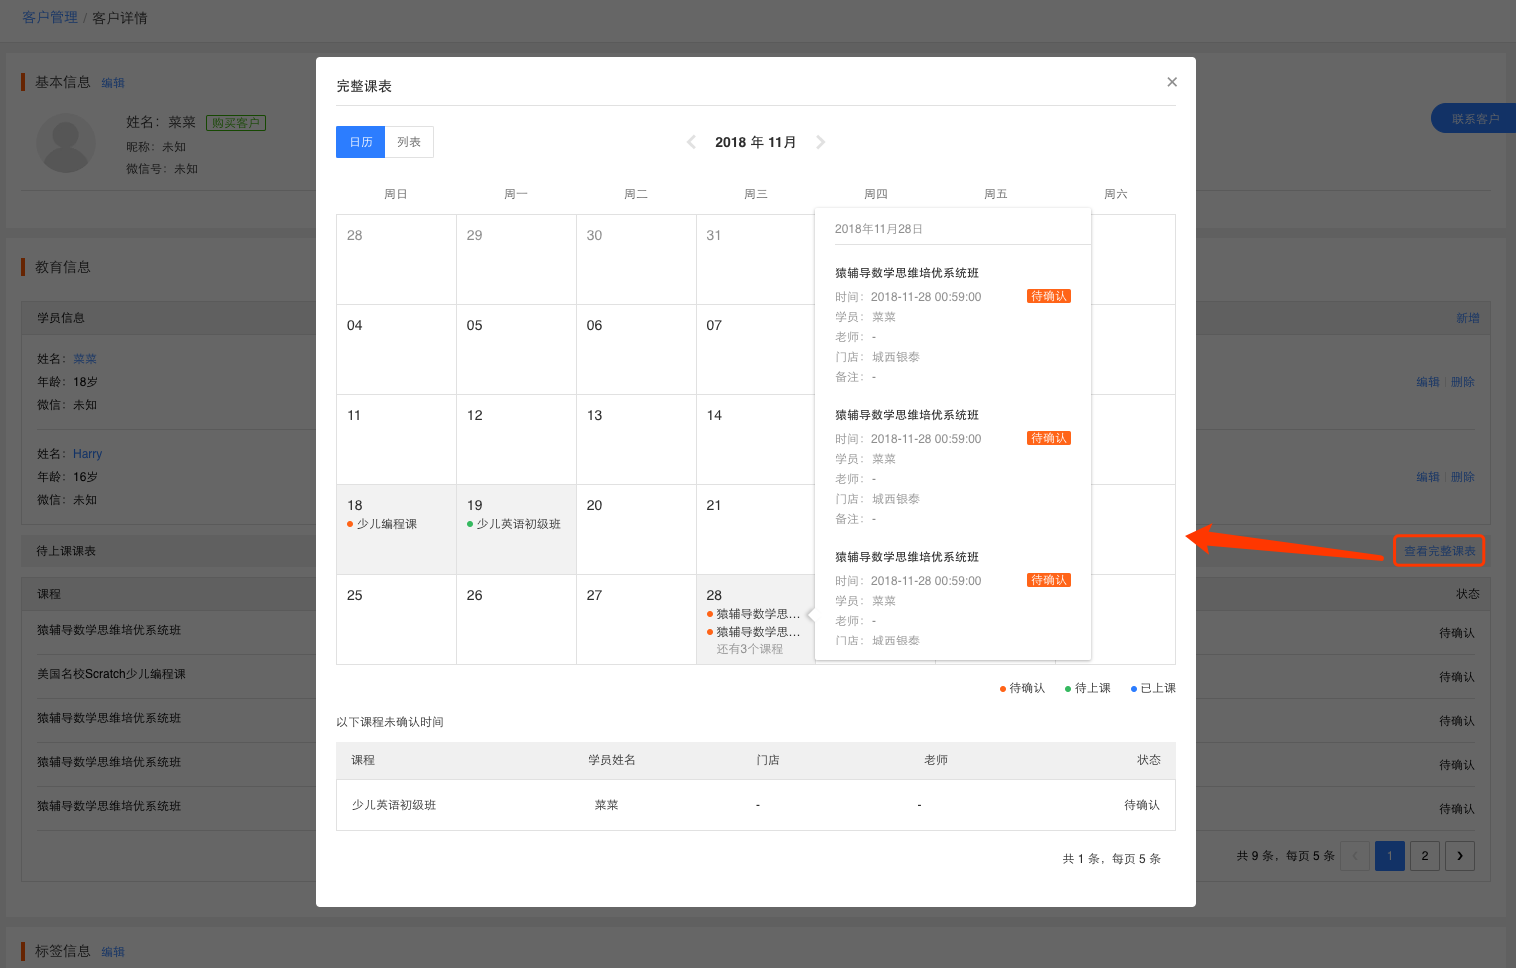This screenshot has width=1516, height=968.
Task: Click 编辑 next to 标签信息
Action: coord(113,952)
